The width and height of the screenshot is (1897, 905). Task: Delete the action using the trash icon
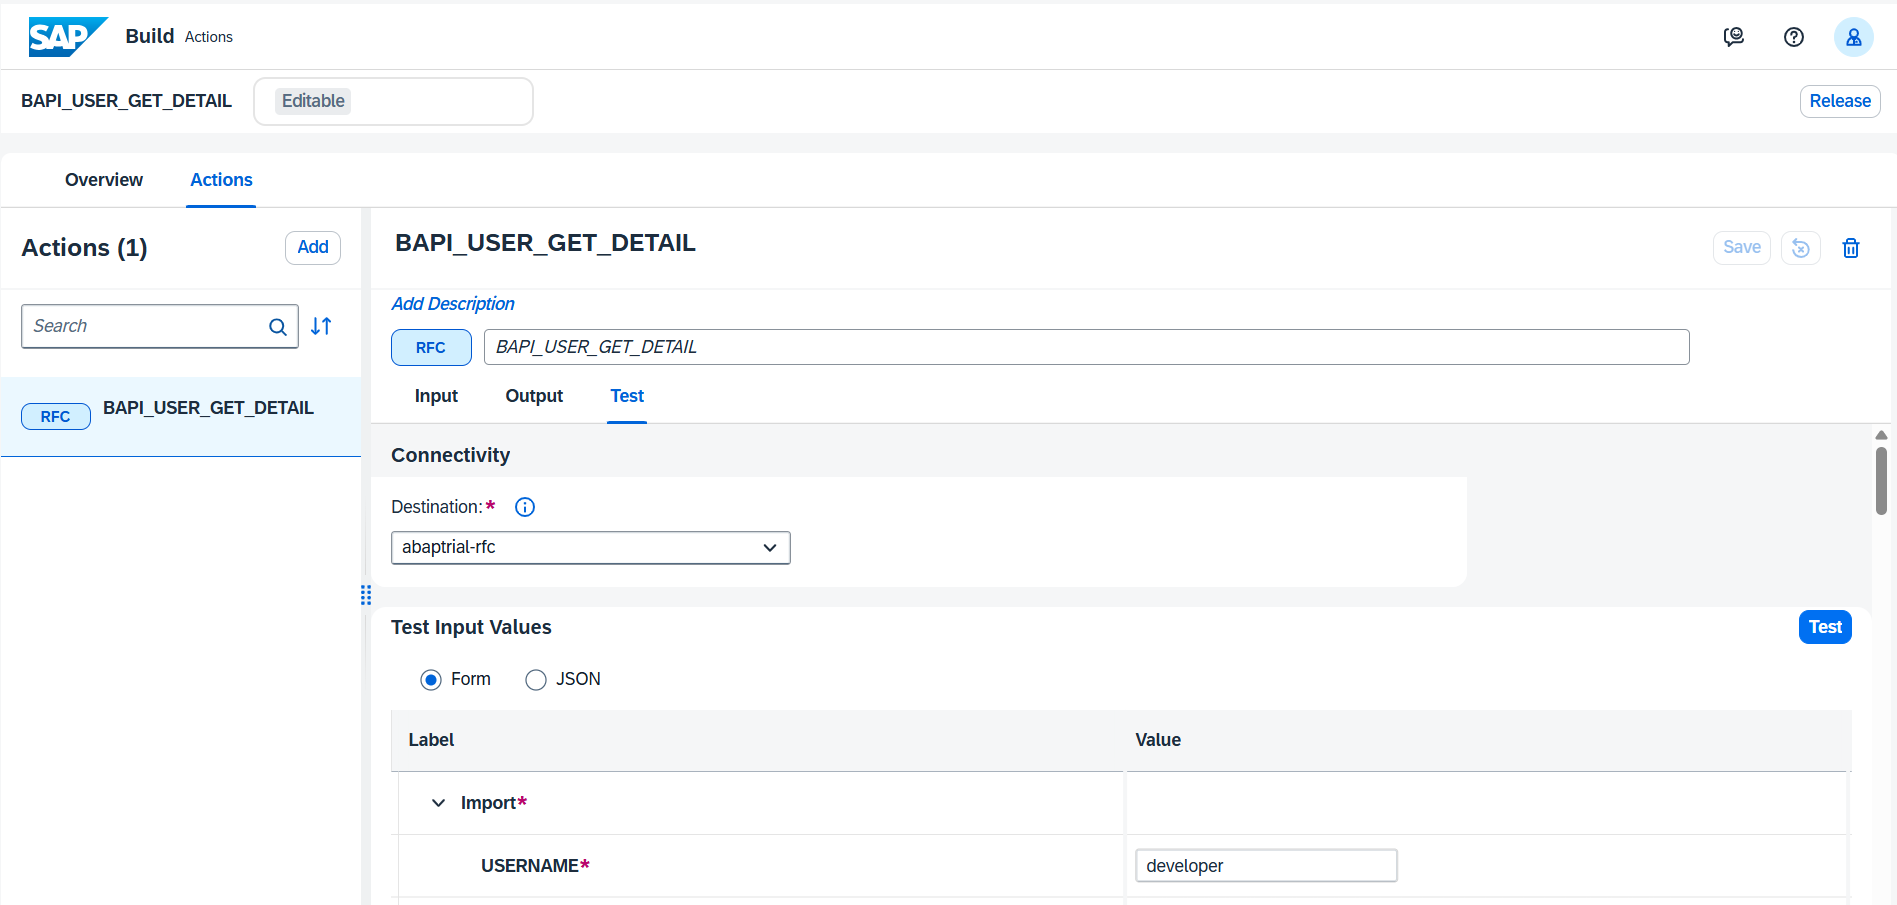click(1850, 247)
